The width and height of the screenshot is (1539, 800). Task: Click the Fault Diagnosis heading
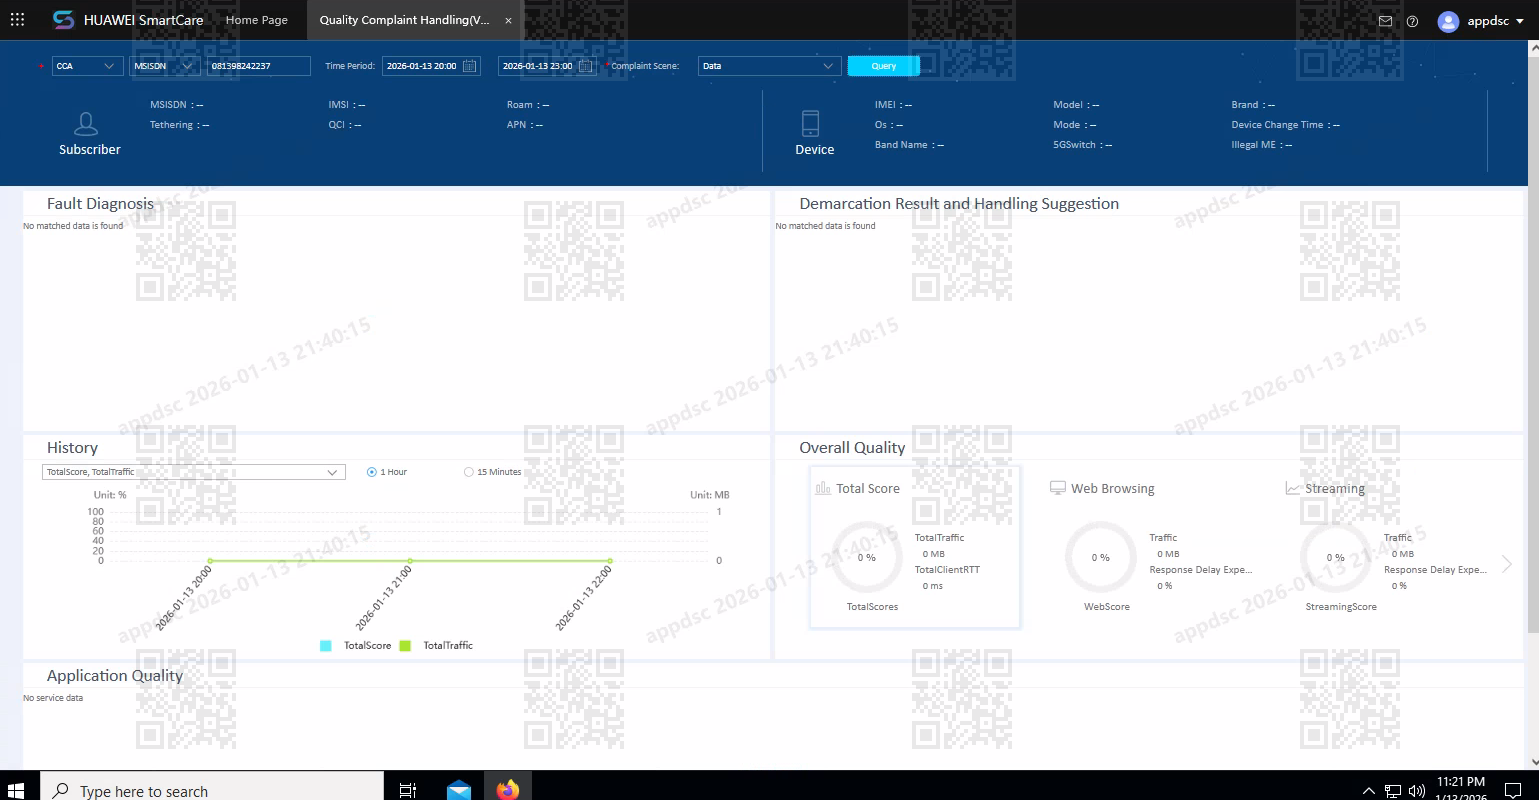100,204
